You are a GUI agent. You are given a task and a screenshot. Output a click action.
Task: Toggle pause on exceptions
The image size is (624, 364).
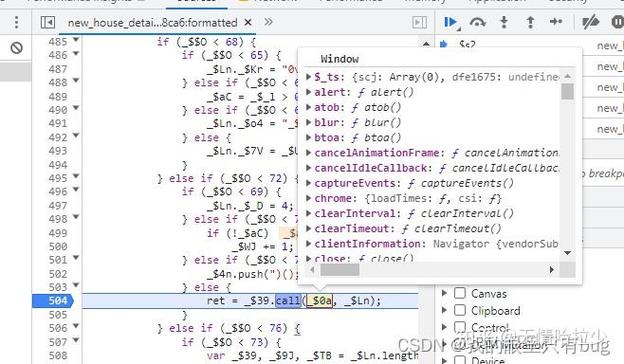617,22
